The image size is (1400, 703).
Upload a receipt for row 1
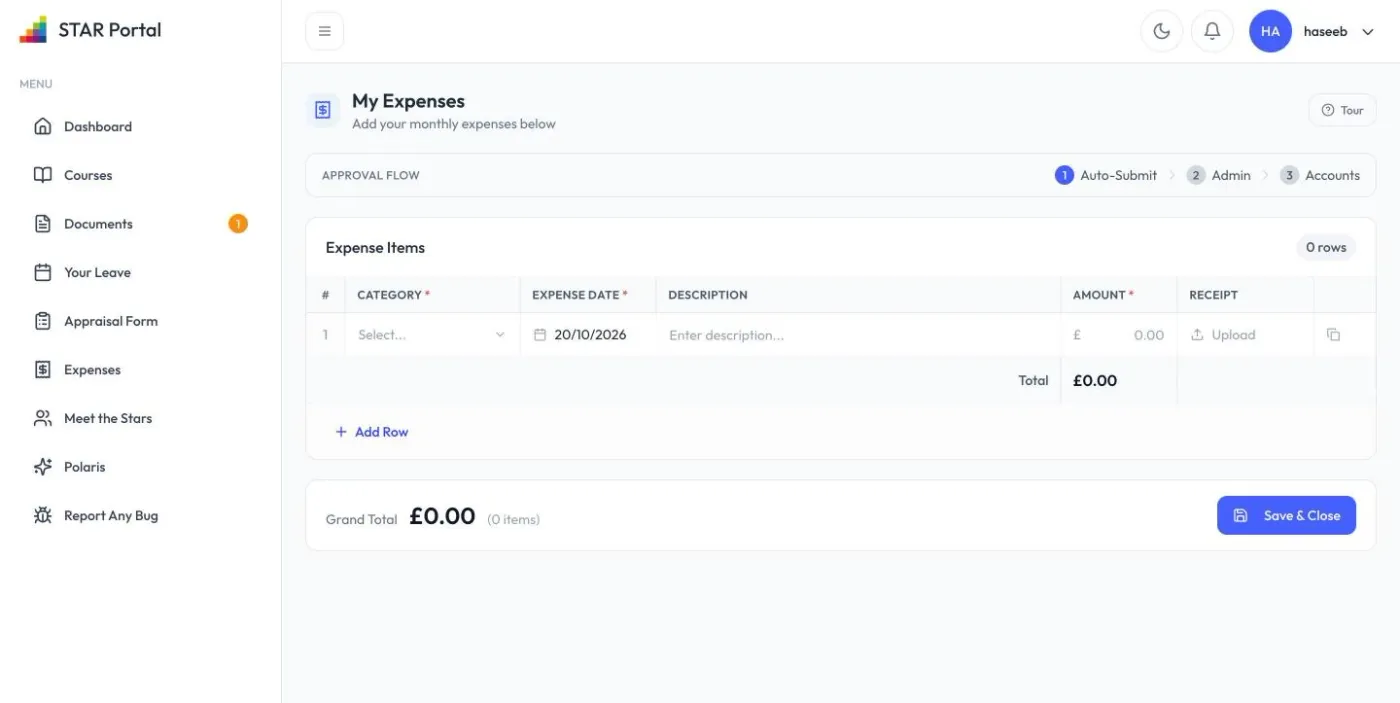pos(1223,335)
